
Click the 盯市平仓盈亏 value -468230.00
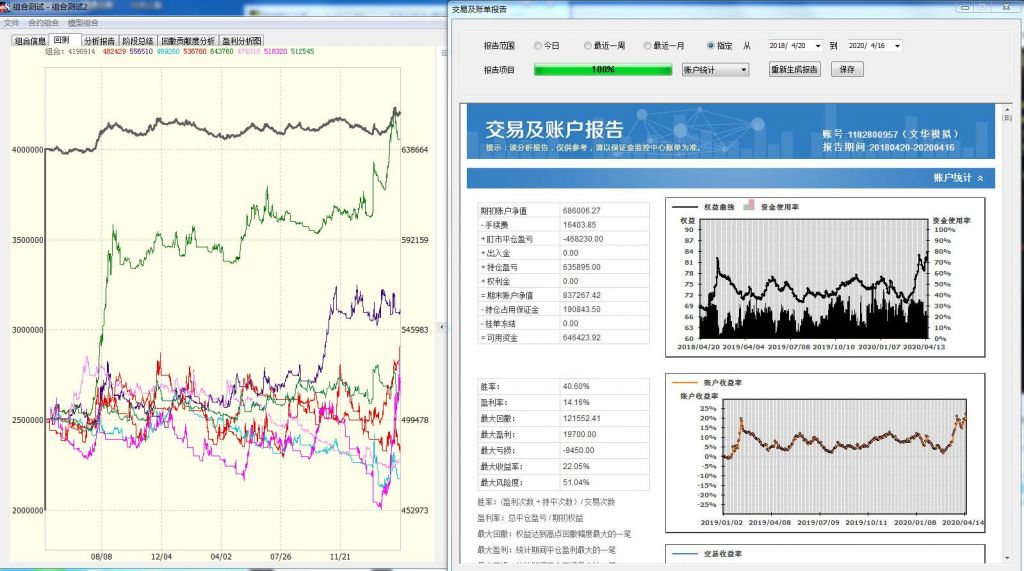coord(583,239)
